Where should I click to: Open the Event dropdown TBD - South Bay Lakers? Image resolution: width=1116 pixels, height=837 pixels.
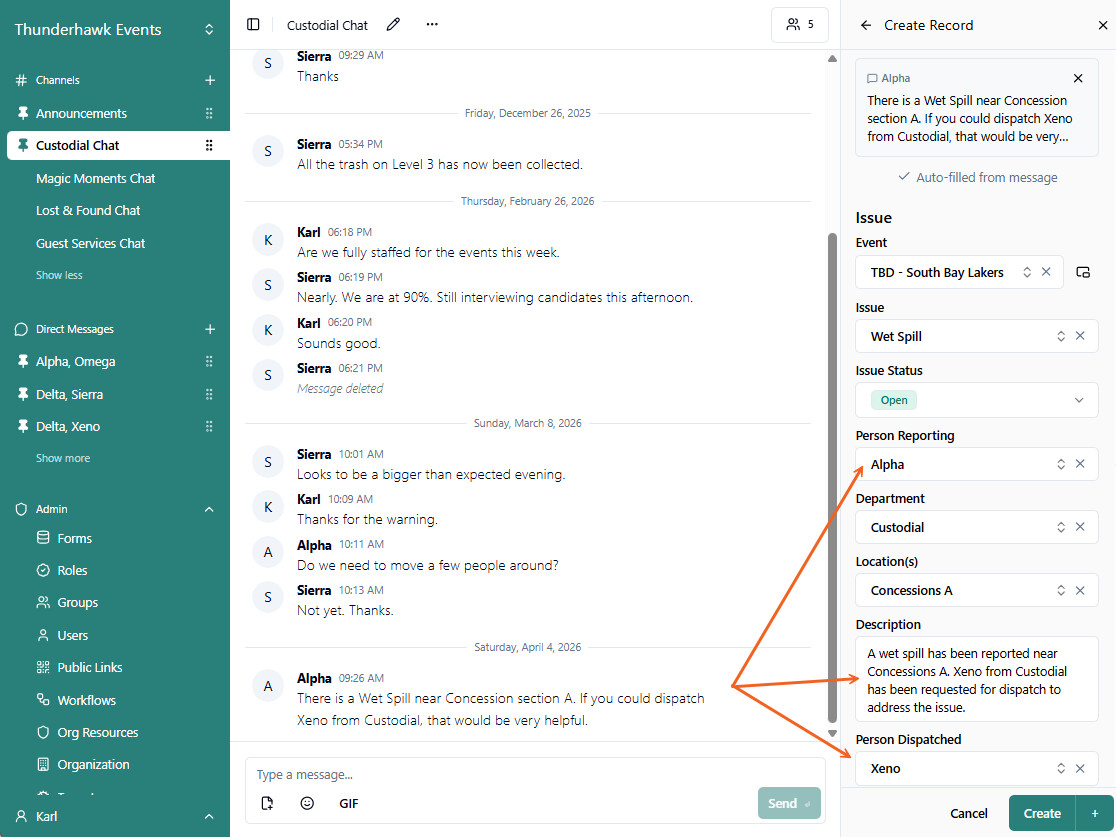(958, 272)
